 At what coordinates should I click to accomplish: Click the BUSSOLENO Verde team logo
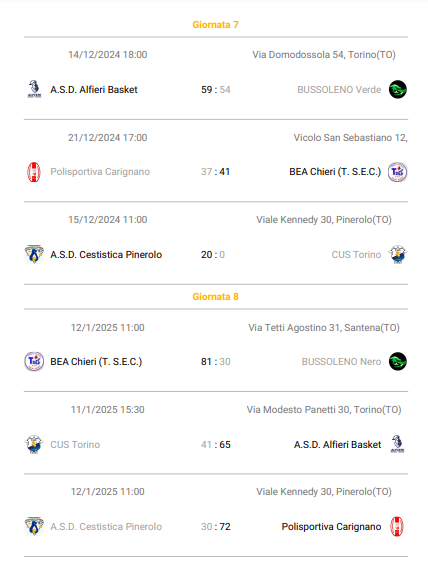click(x=397, y=89)
